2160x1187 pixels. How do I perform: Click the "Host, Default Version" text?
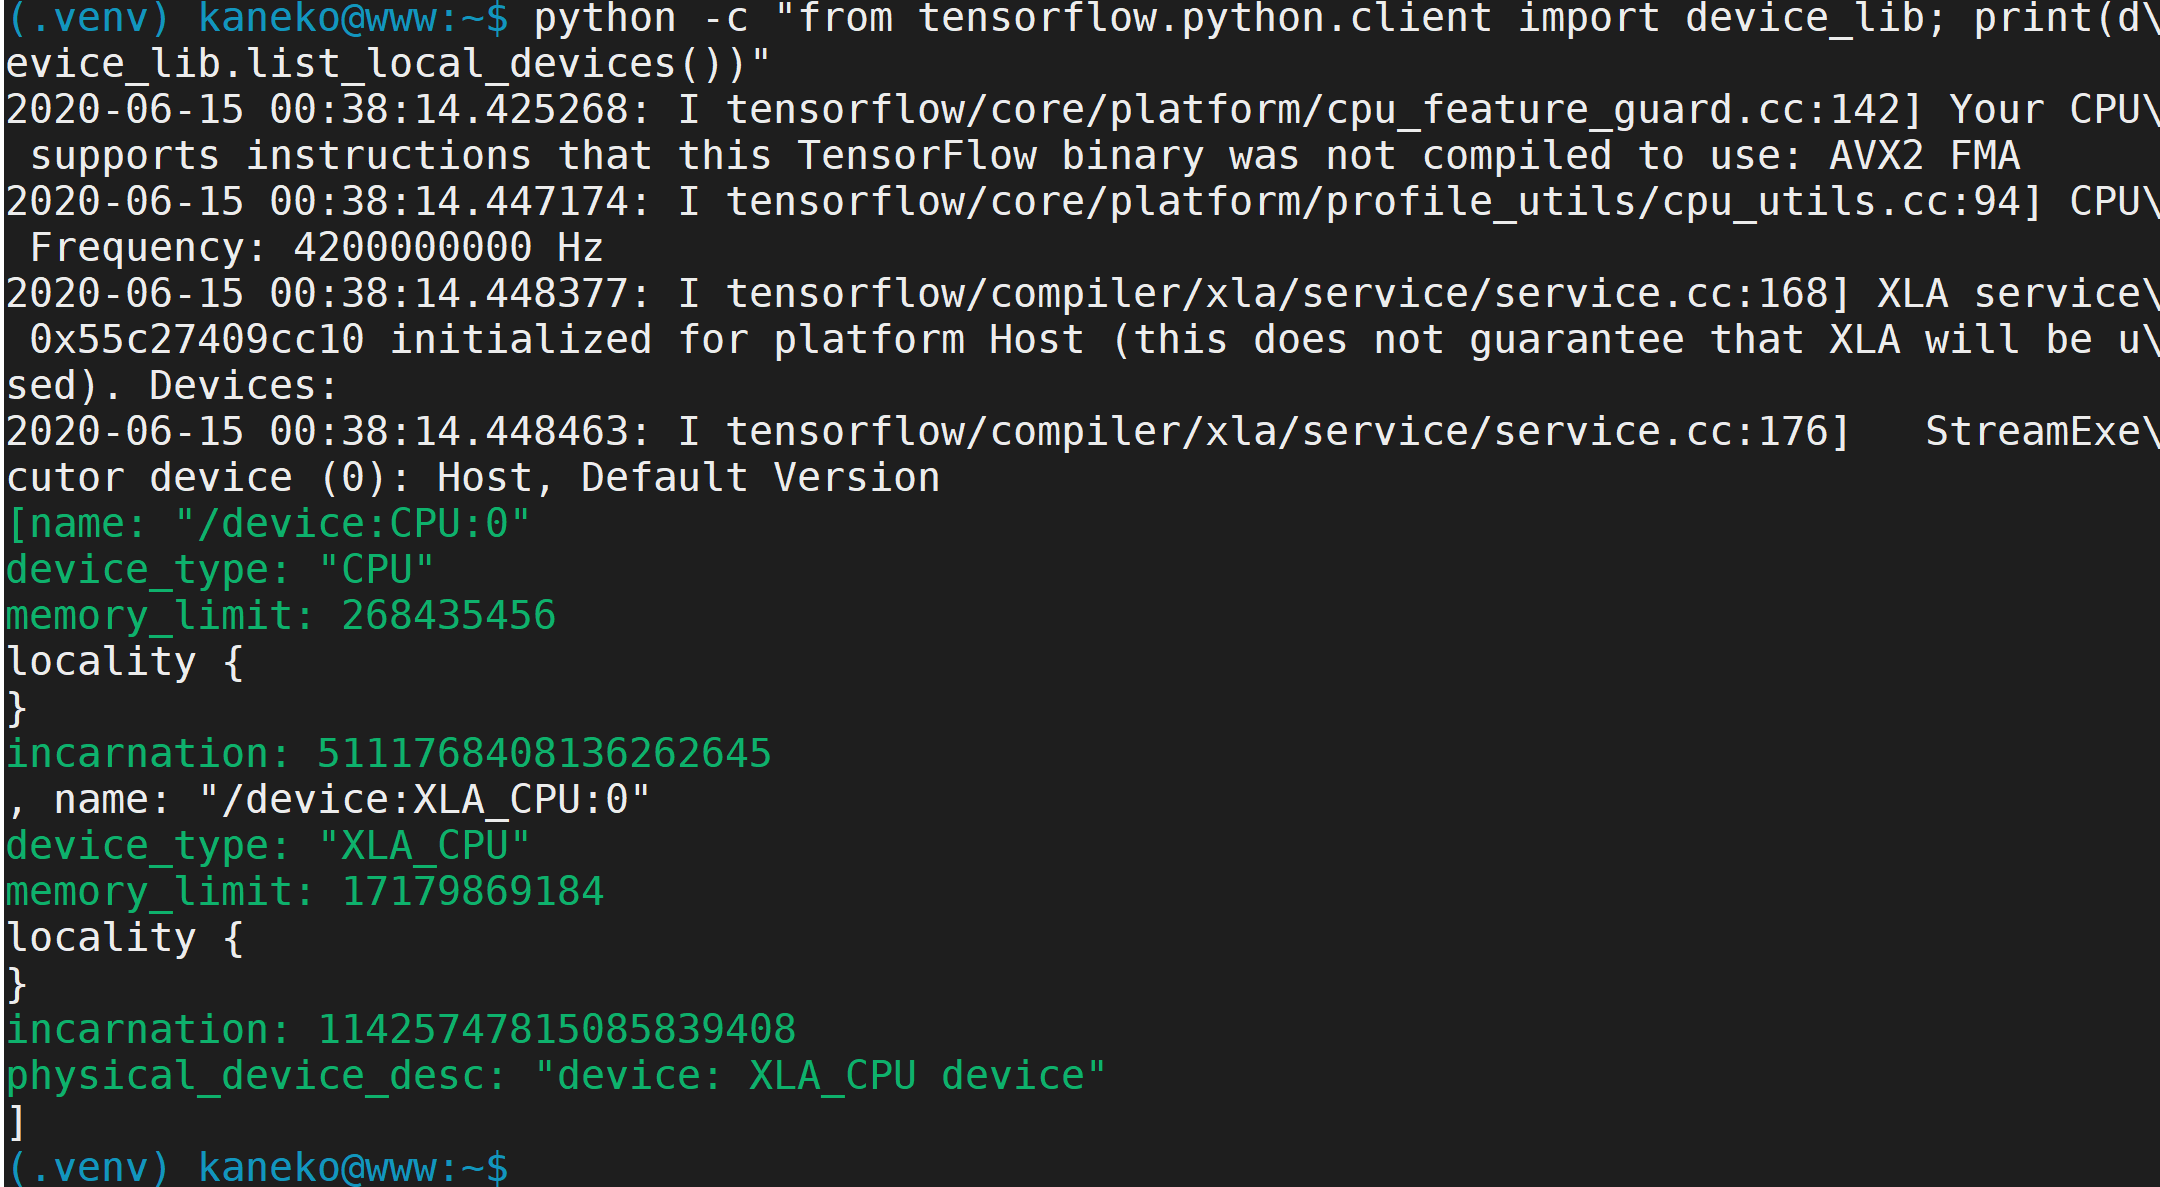688,478
